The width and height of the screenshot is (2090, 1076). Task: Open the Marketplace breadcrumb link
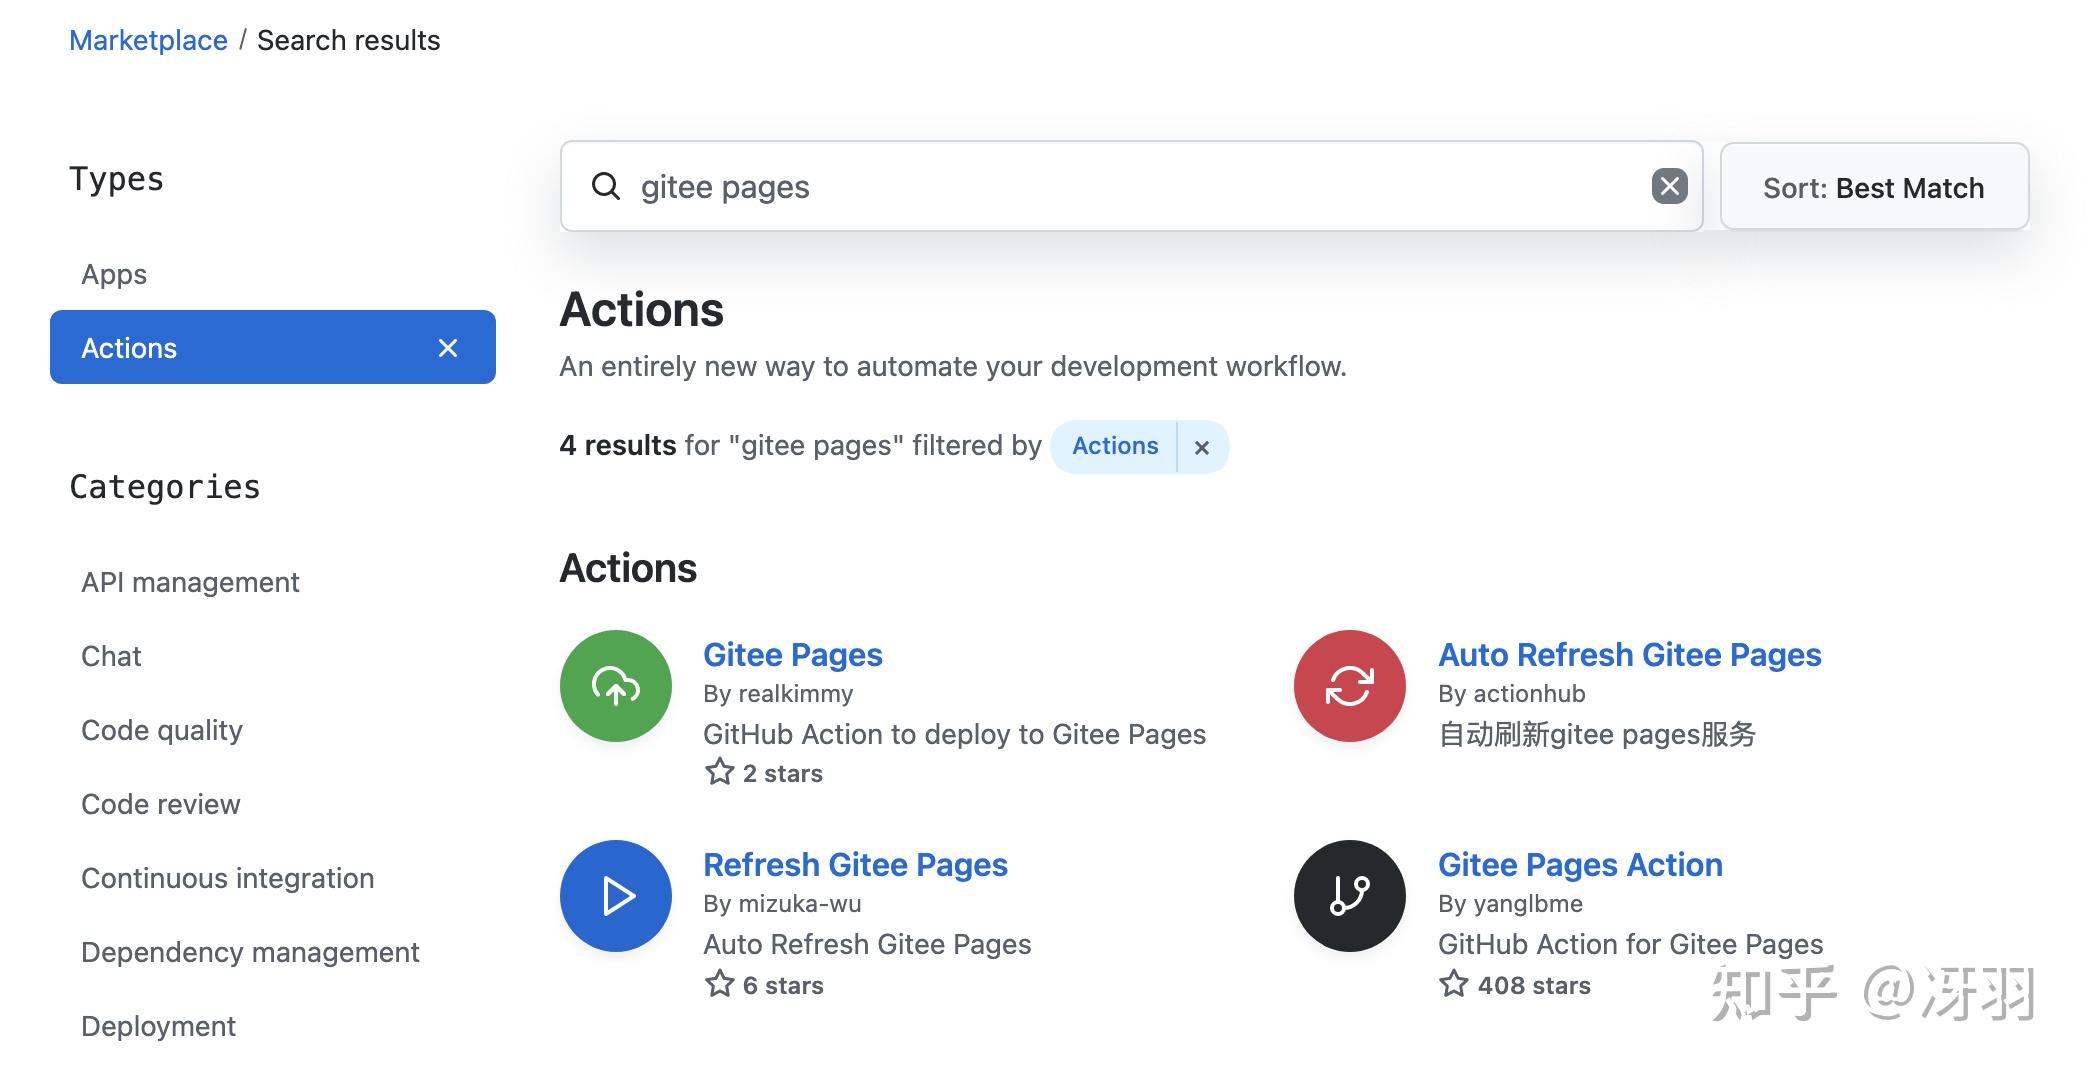point(147,40)
